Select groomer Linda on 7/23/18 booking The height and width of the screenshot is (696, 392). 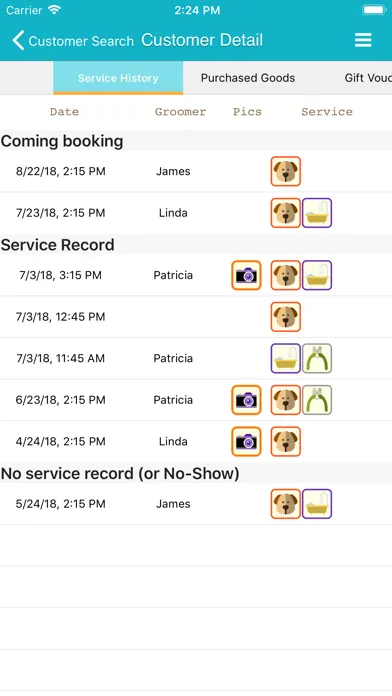click(173, 213)
